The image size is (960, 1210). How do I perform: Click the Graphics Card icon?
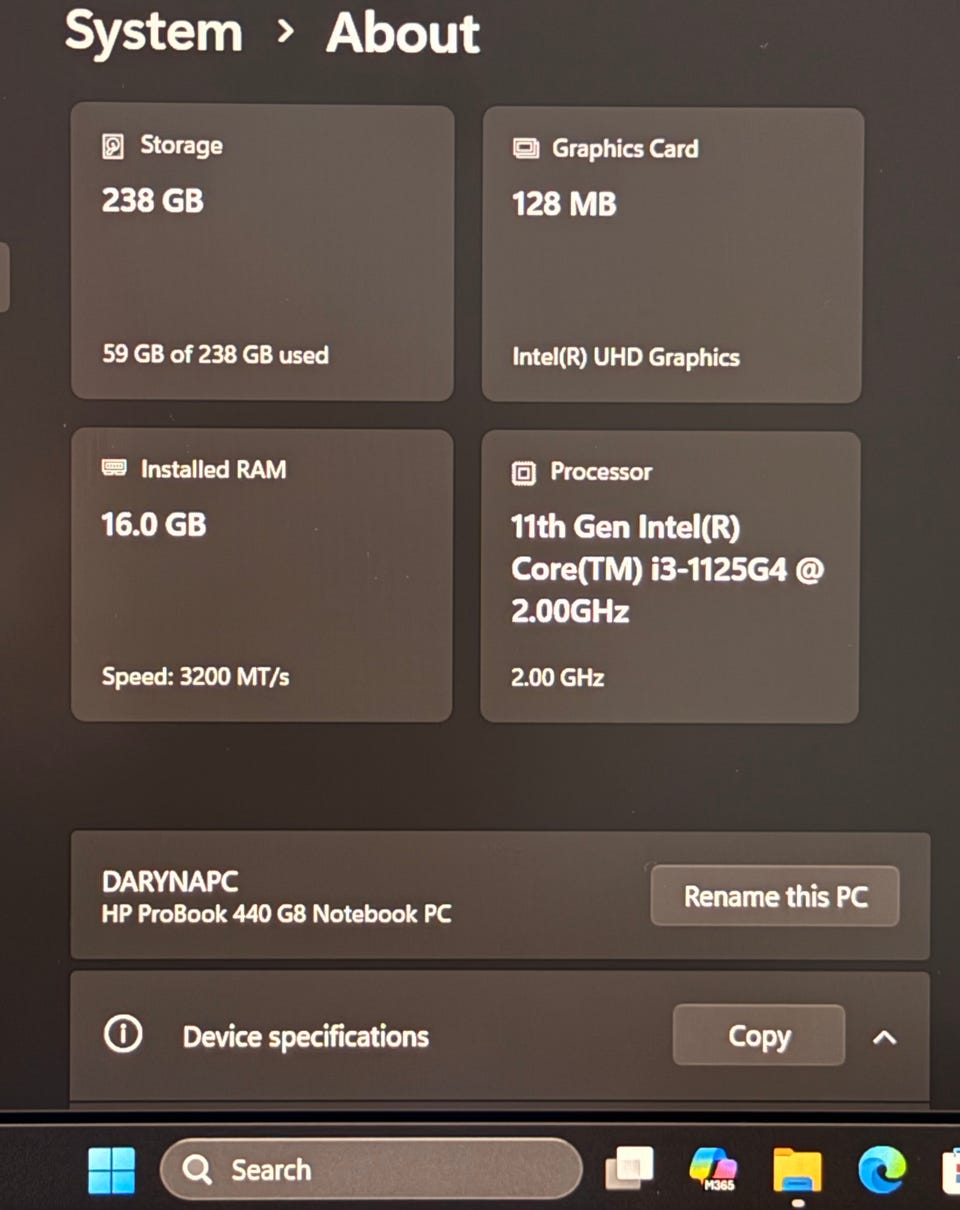[525, 149]
